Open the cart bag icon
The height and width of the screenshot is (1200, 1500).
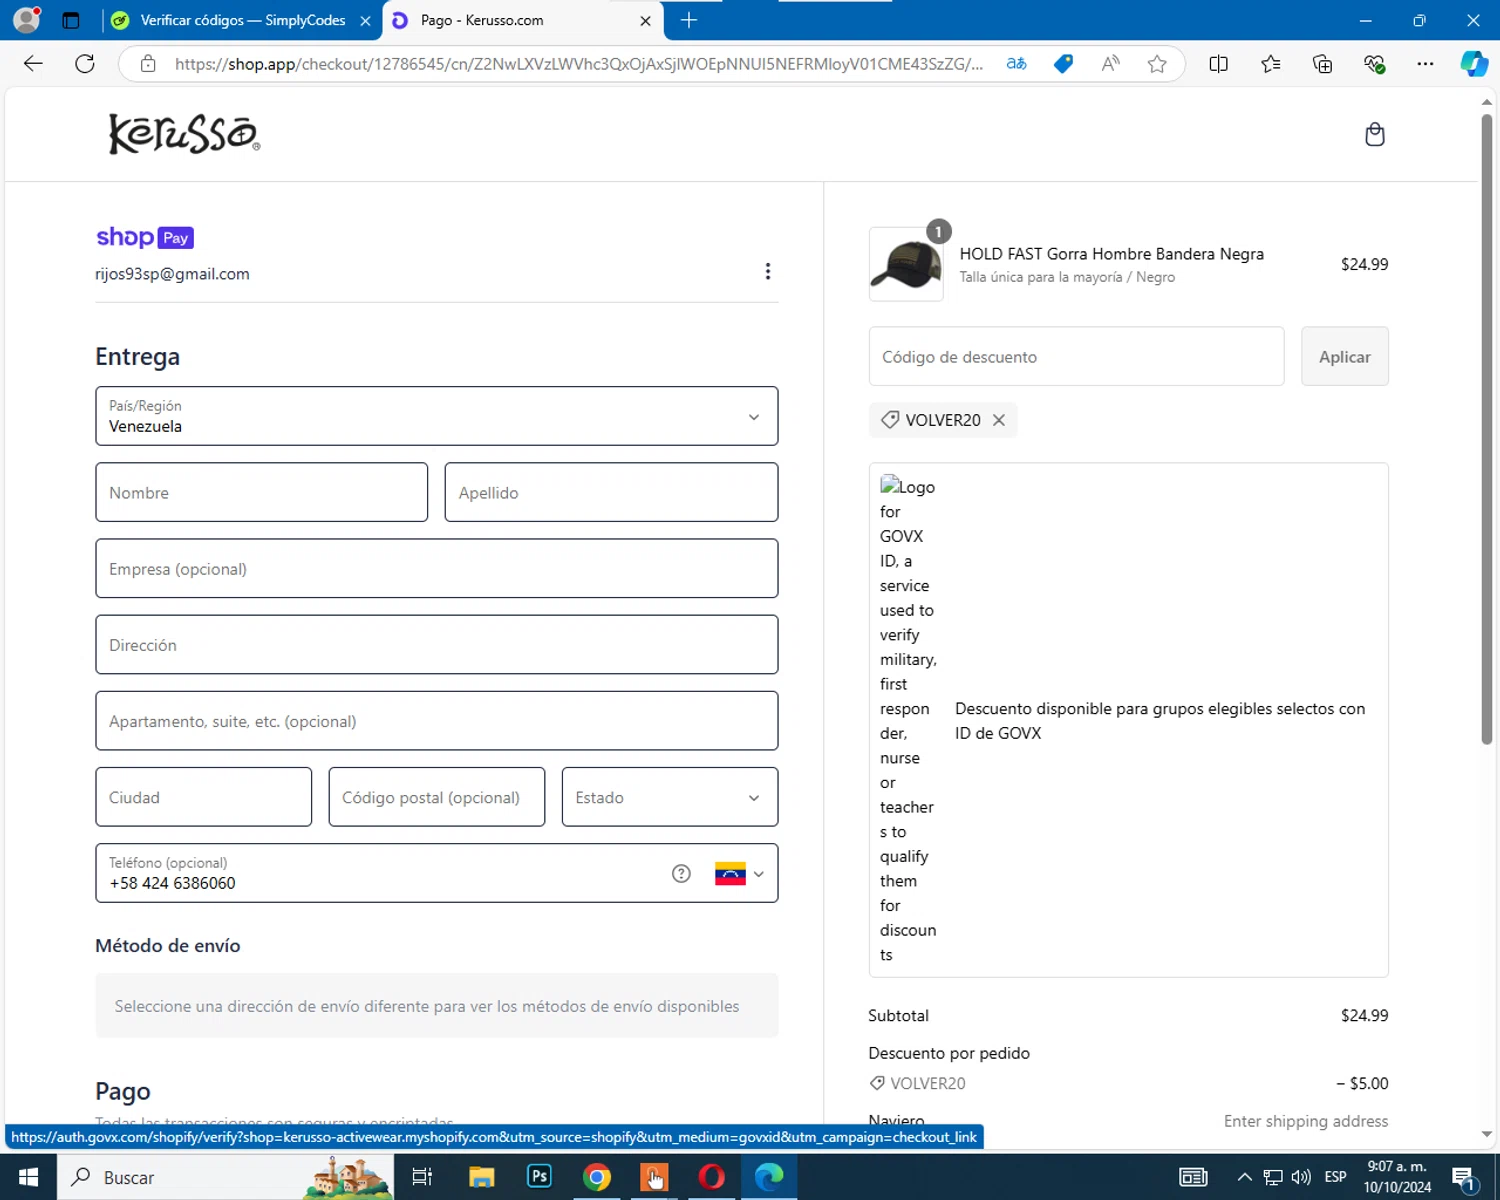coord(1375,134)
